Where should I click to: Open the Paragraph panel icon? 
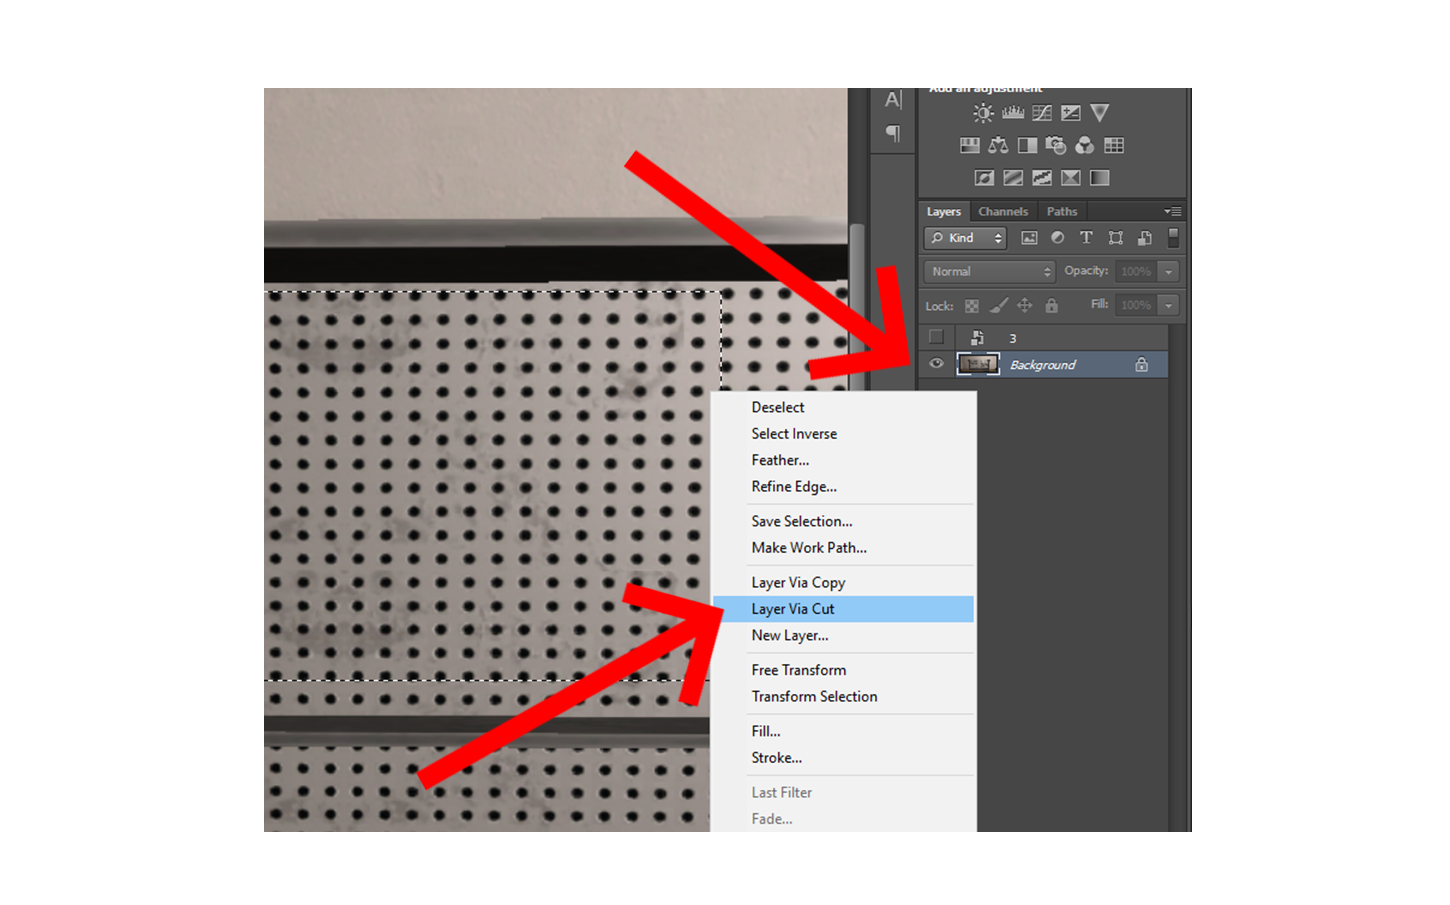click(x=893, y=133)
